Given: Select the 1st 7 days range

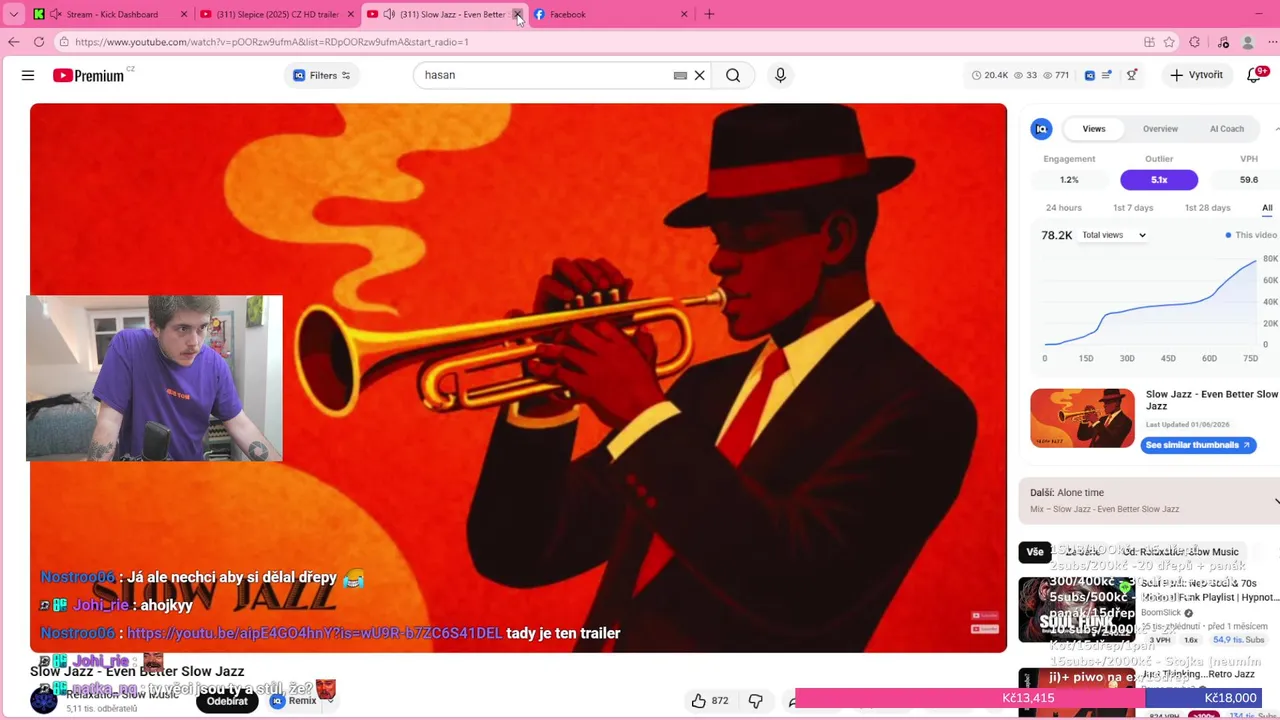Looking at the screenshot, I should pyautogui.click(x=1133, y=208).
